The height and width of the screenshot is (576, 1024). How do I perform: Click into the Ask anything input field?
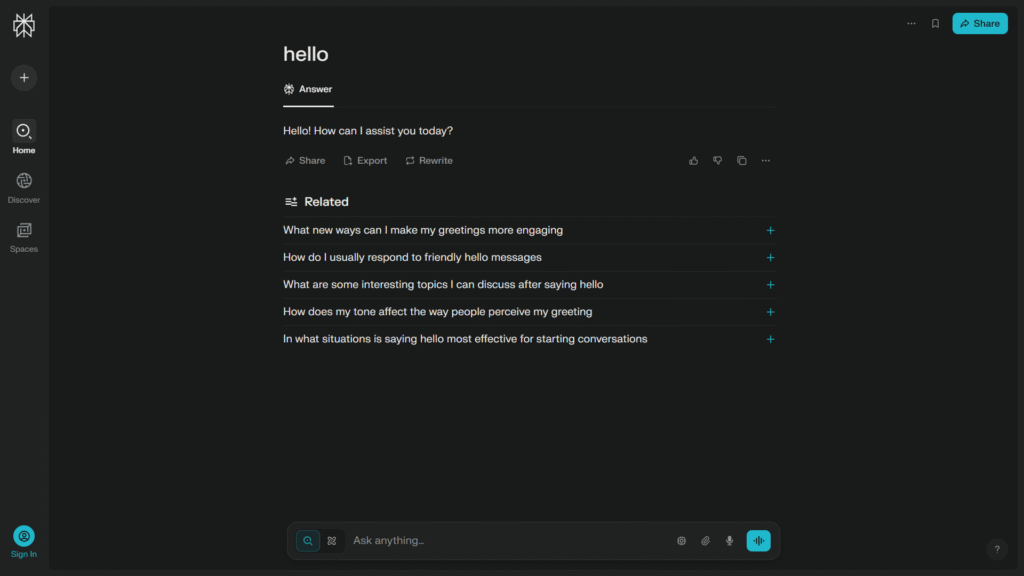pyautogui.click(x=509, y=541)
